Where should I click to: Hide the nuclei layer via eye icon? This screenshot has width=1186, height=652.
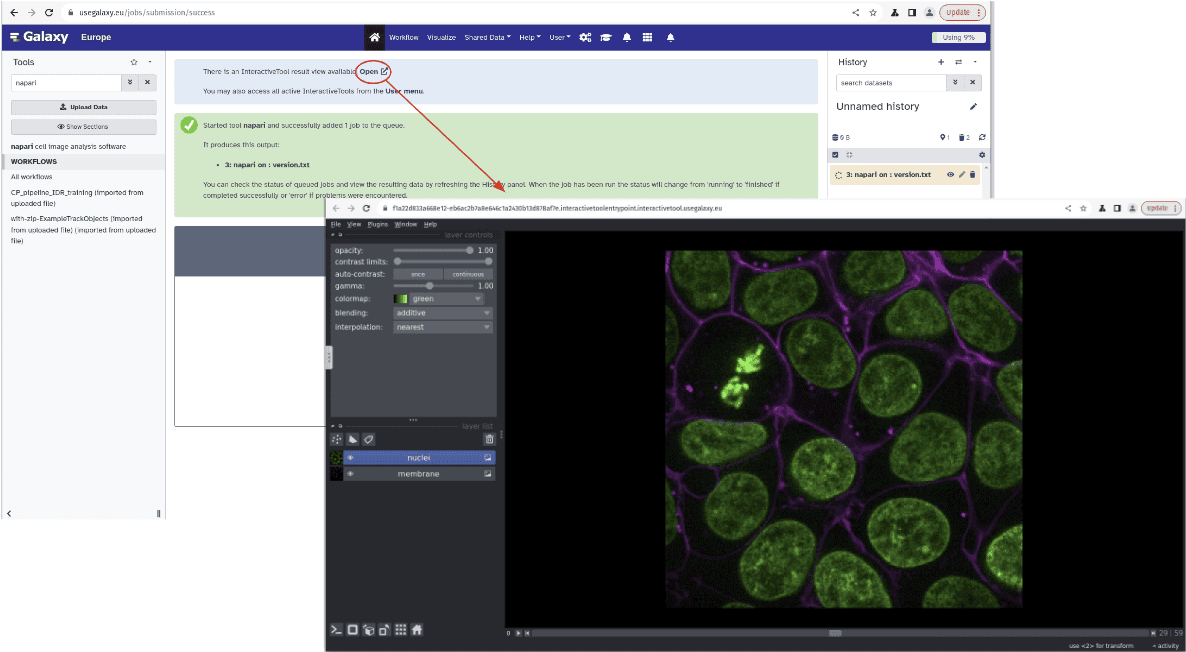click(x=350, y=458)
